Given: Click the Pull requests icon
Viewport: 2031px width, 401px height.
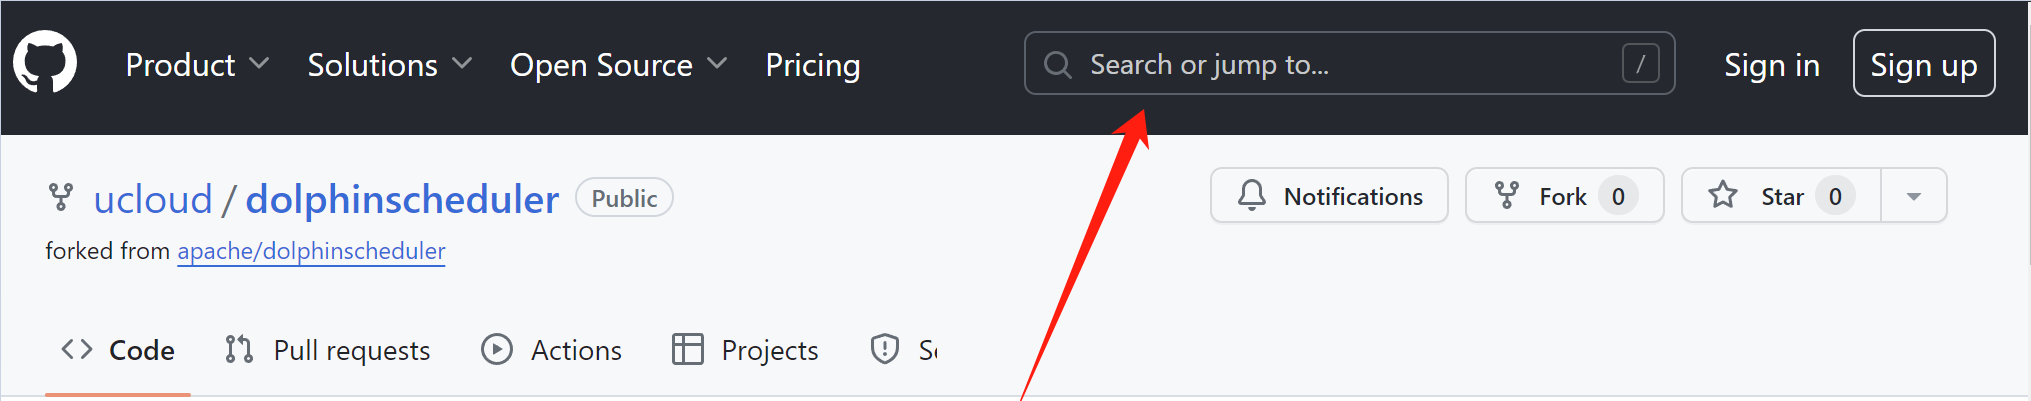Looking at the screenshot, I should 239,349.
